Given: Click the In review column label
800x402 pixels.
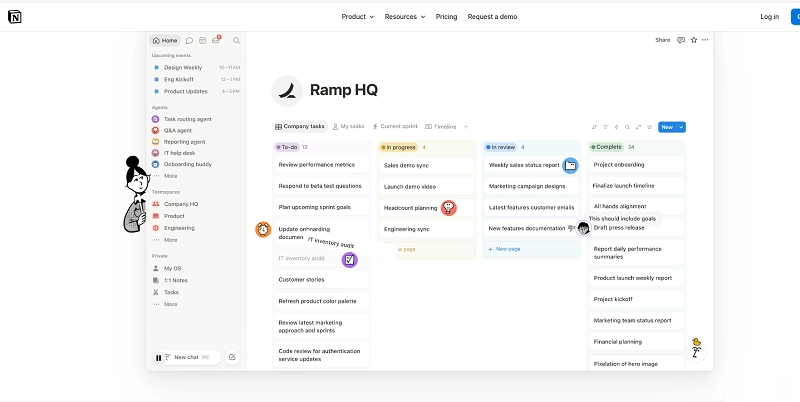Looking at the screenshot, I should pyautogui.click(x=501, y=147).
